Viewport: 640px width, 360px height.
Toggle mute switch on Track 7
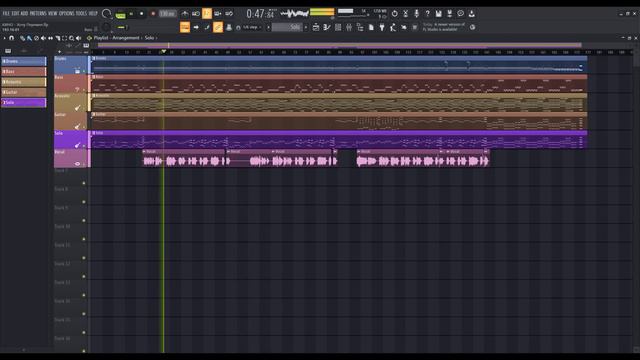(x=84, y=183)
